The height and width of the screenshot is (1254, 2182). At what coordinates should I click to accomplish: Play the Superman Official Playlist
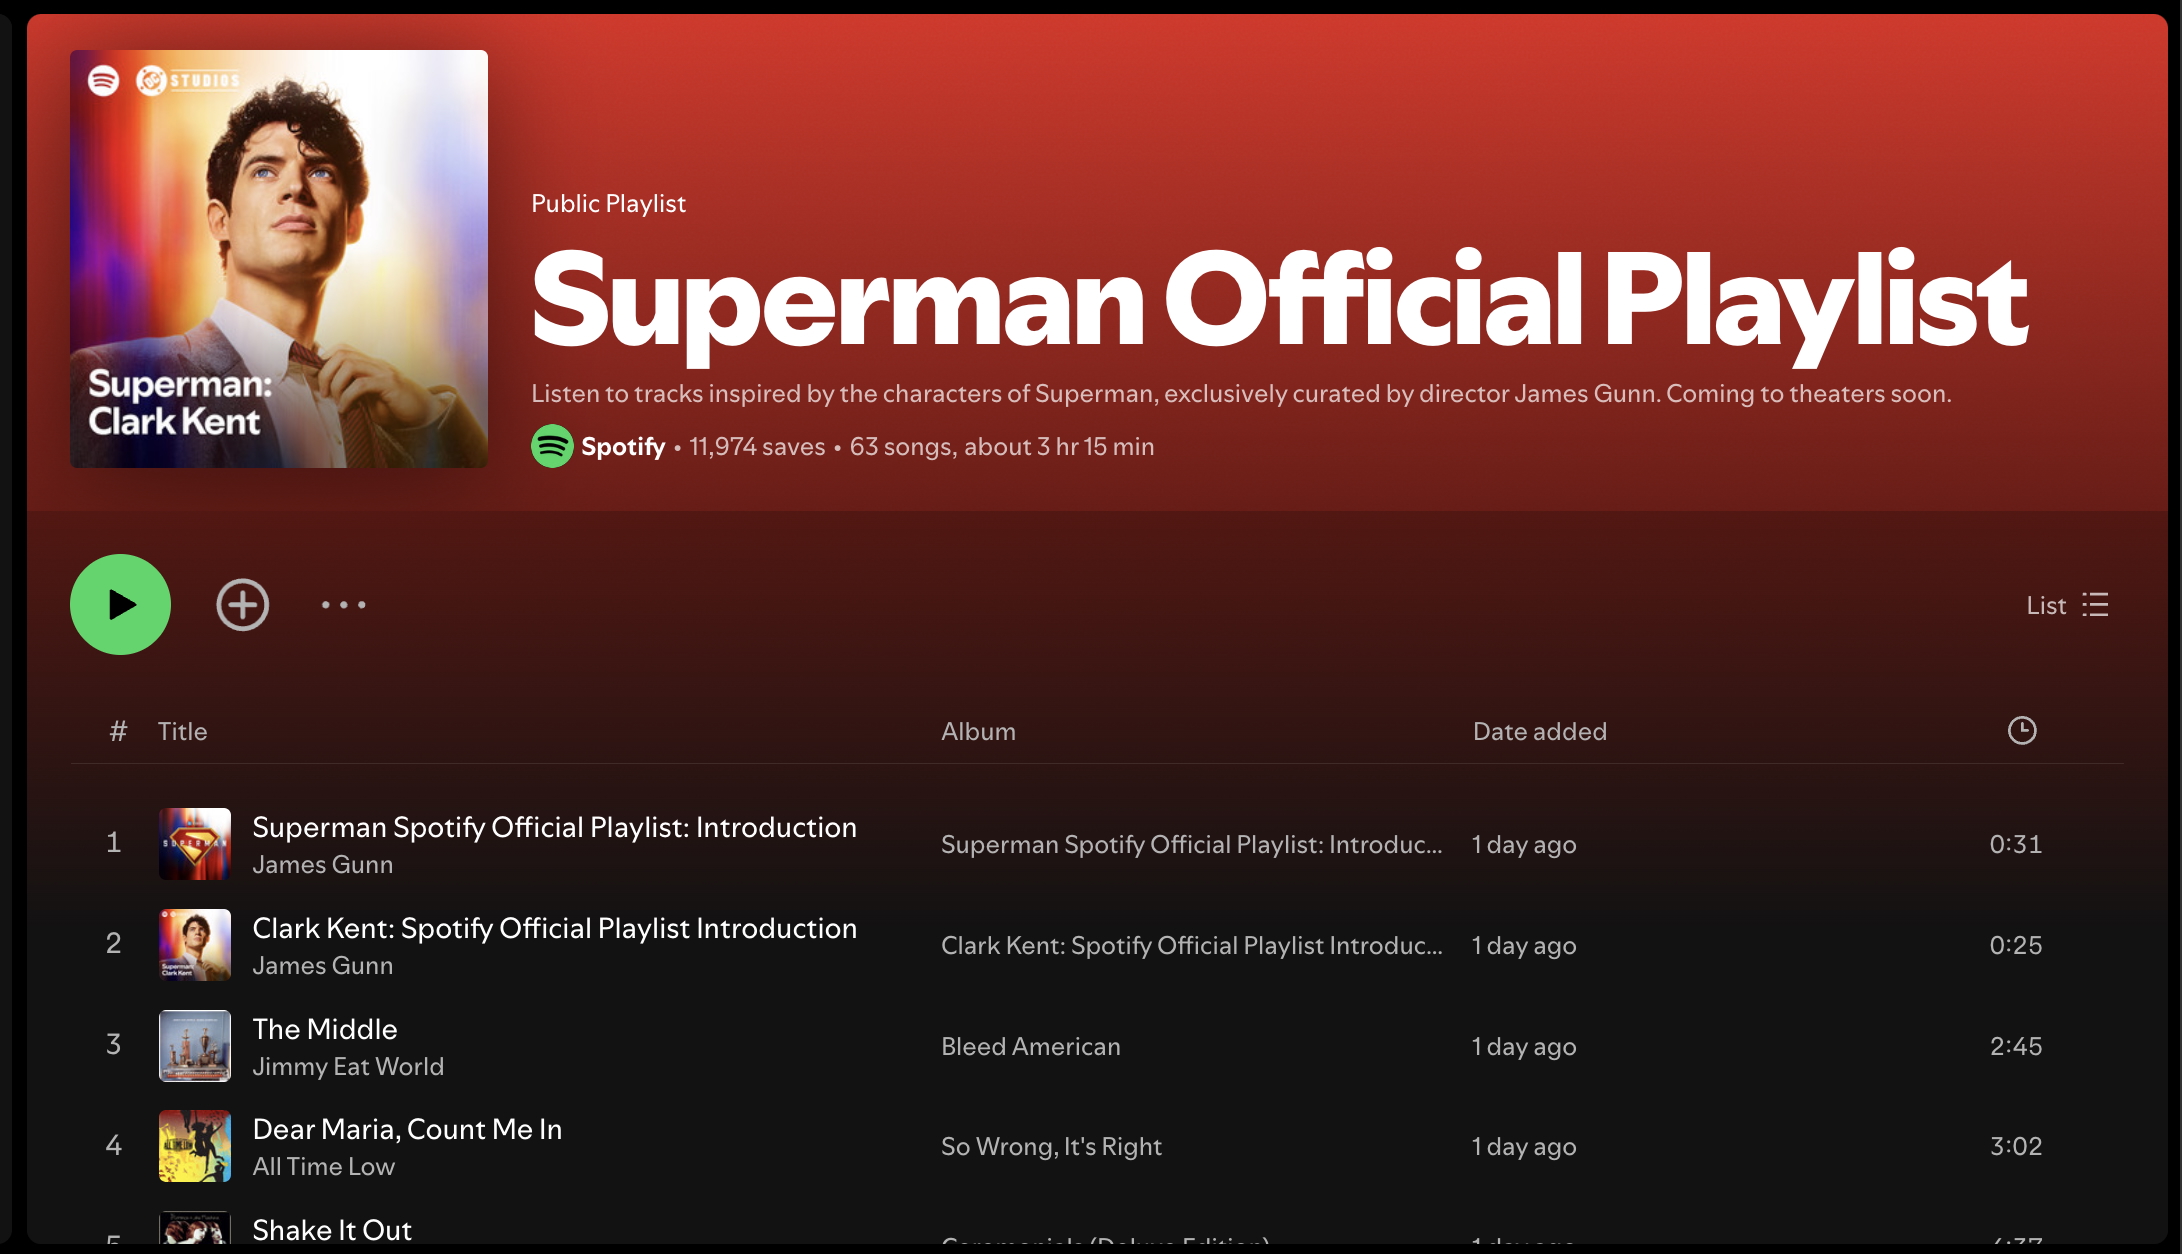tap(120, 605)
